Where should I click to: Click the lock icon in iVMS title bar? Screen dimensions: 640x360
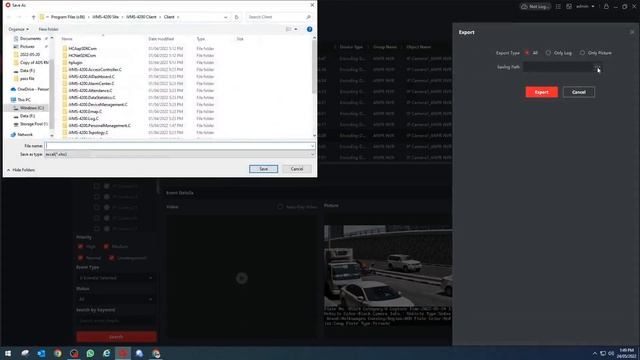tap(606, 7)
